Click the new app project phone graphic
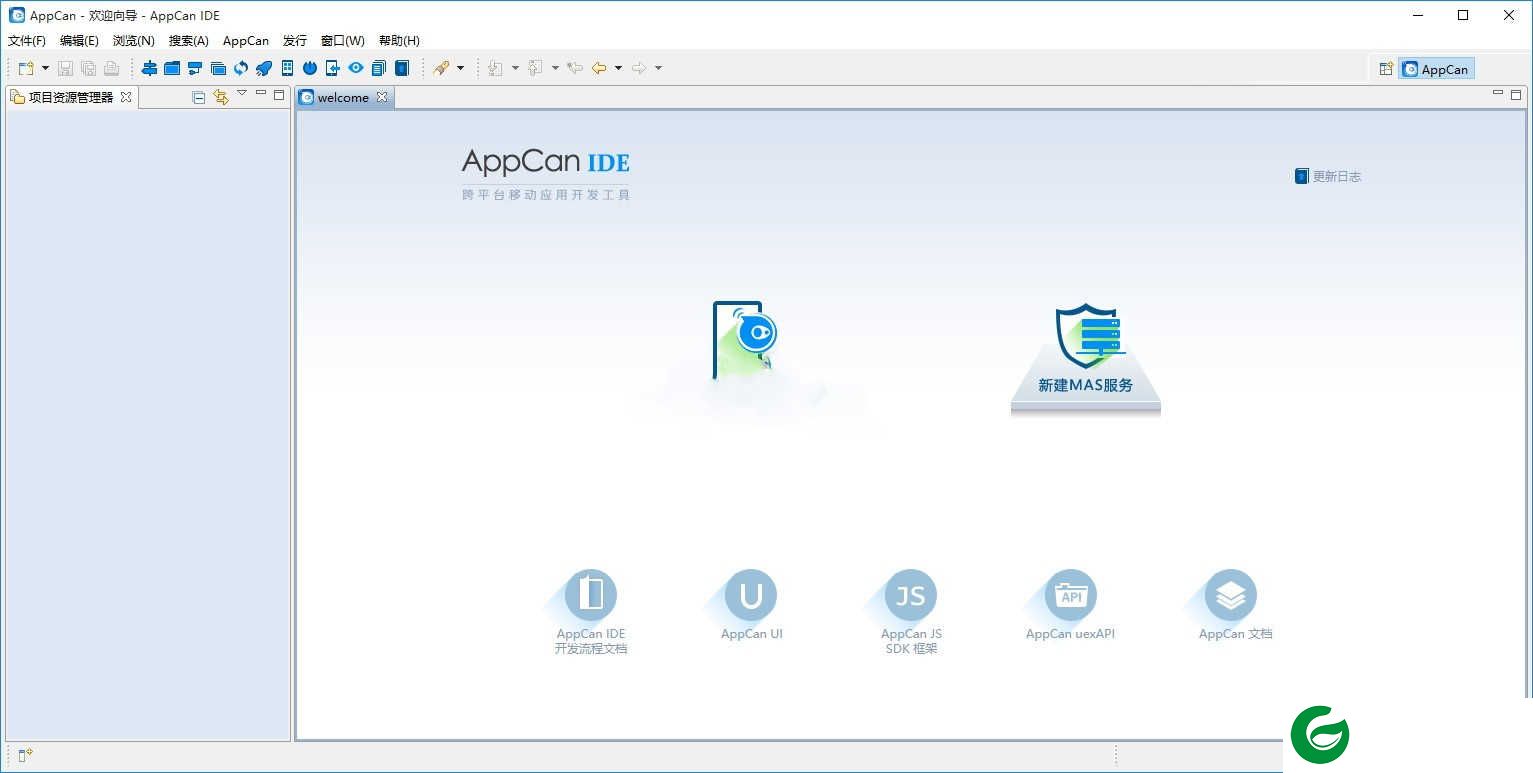 745,341
